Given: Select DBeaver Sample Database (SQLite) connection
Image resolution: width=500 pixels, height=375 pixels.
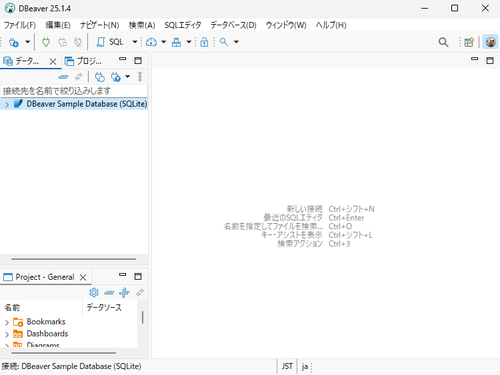Looking at the screenshot, I should click(x=87, y=104).
